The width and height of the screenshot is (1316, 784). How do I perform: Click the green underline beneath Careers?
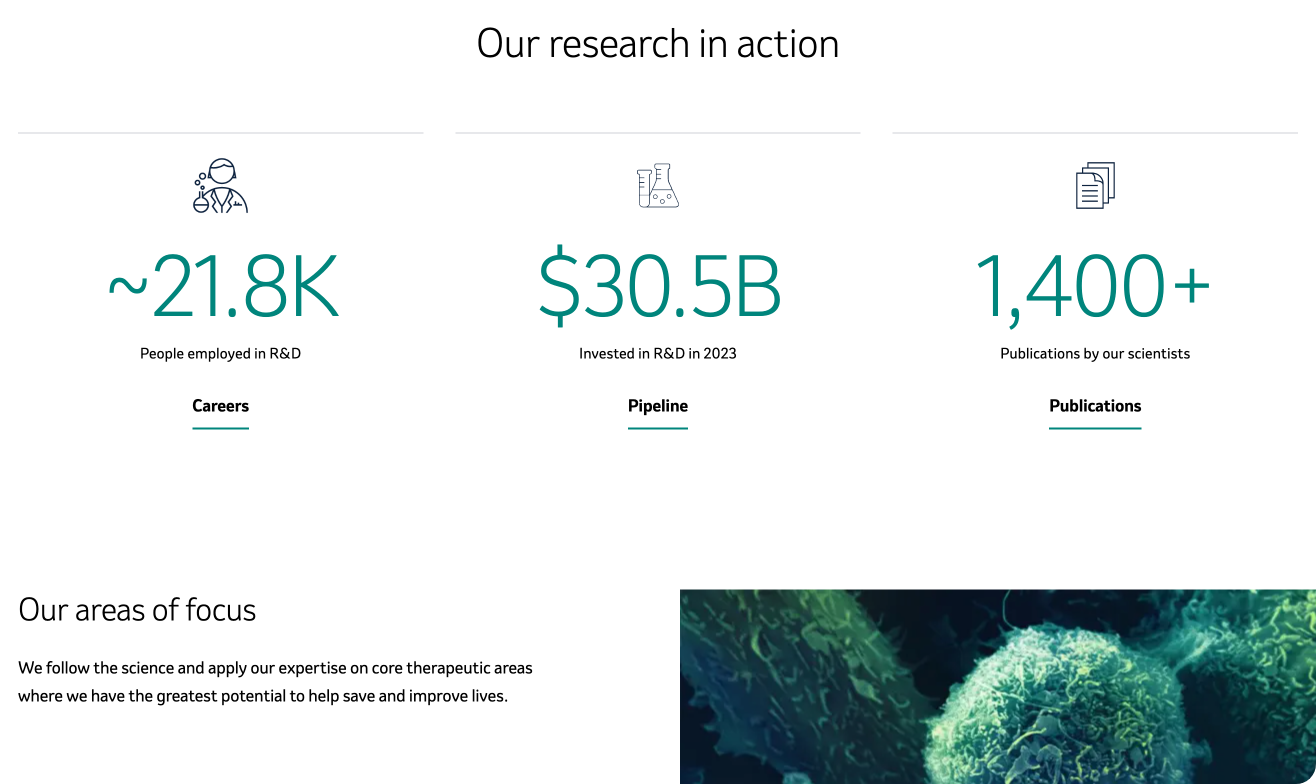pyautogui.click(x=220, y=428)
